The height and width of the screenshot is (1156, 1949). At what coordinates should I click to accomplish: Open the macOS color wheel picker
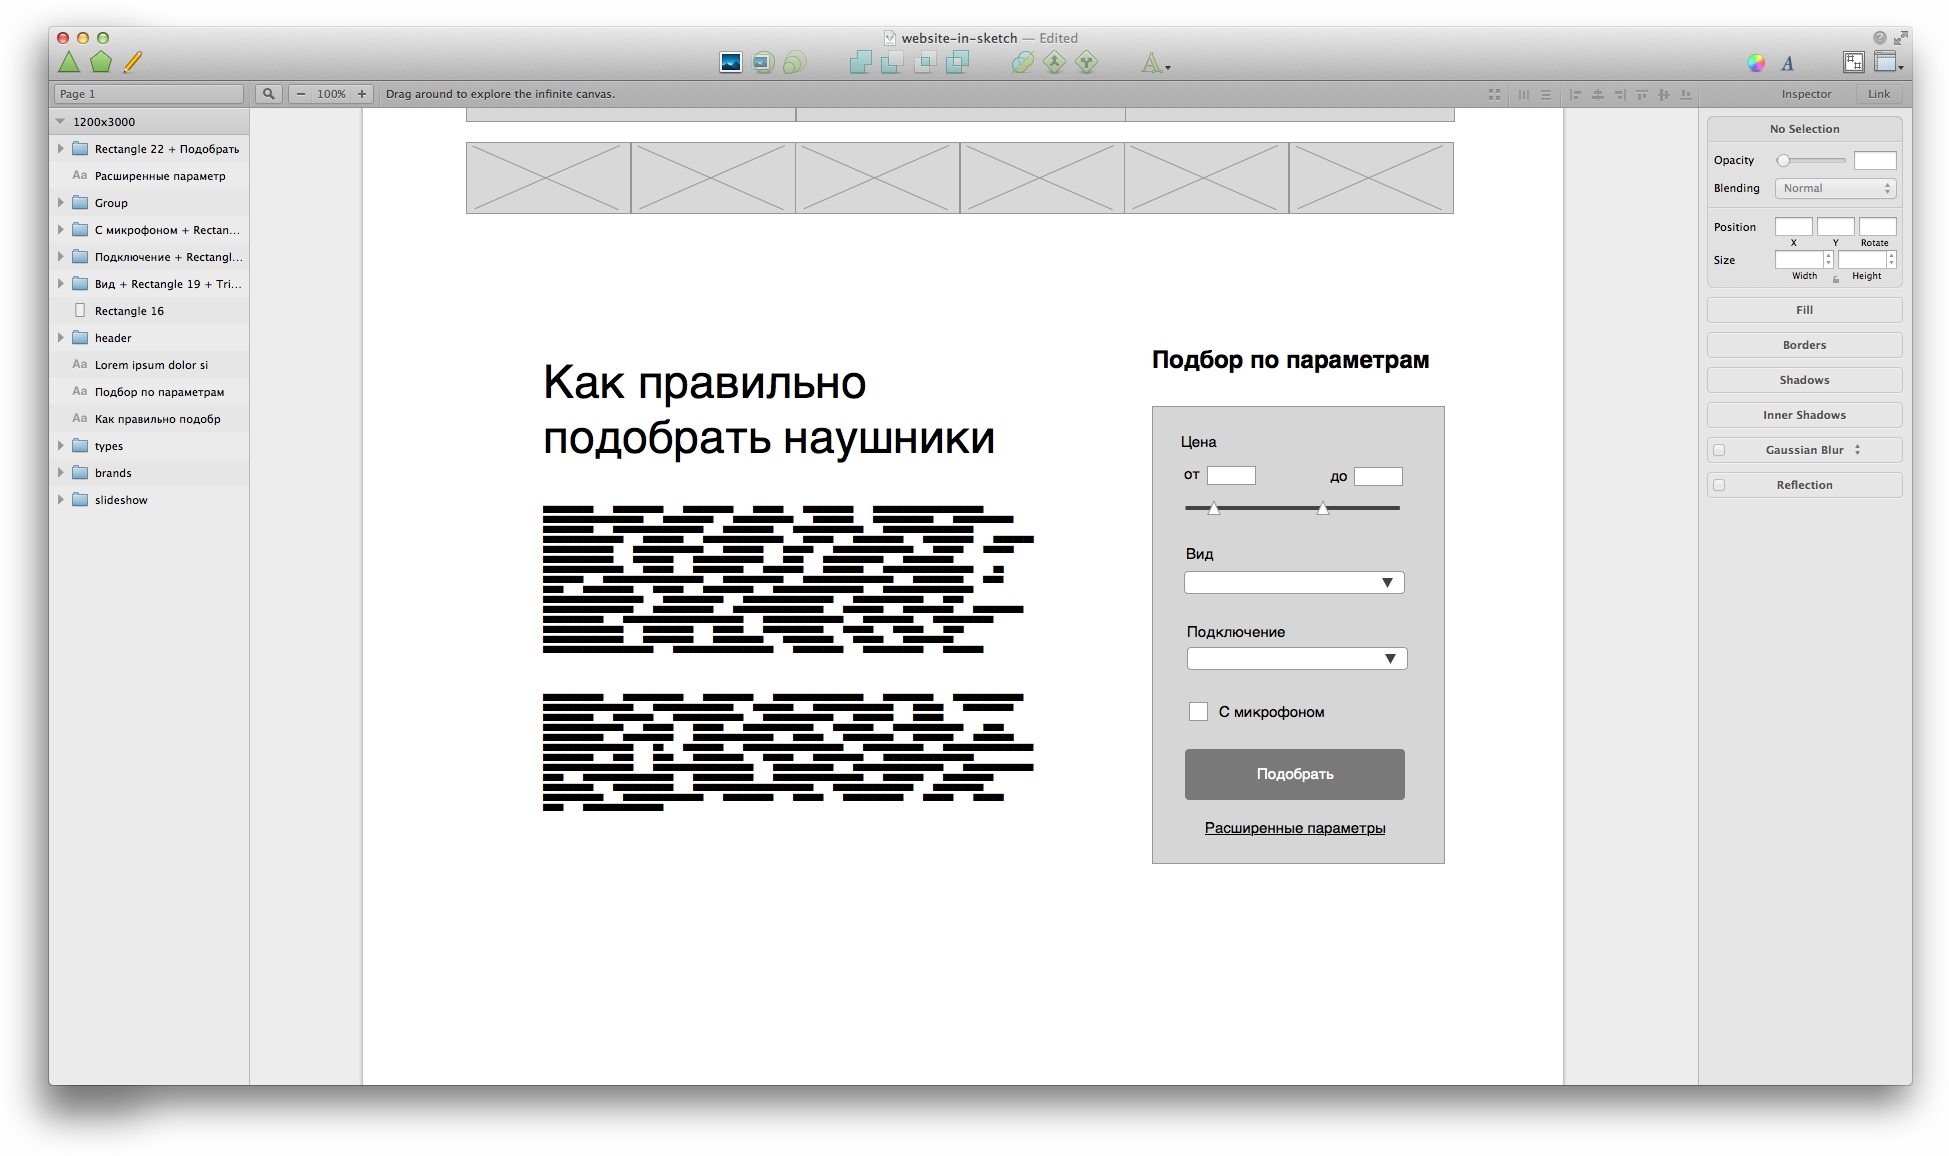(1755, 62)
